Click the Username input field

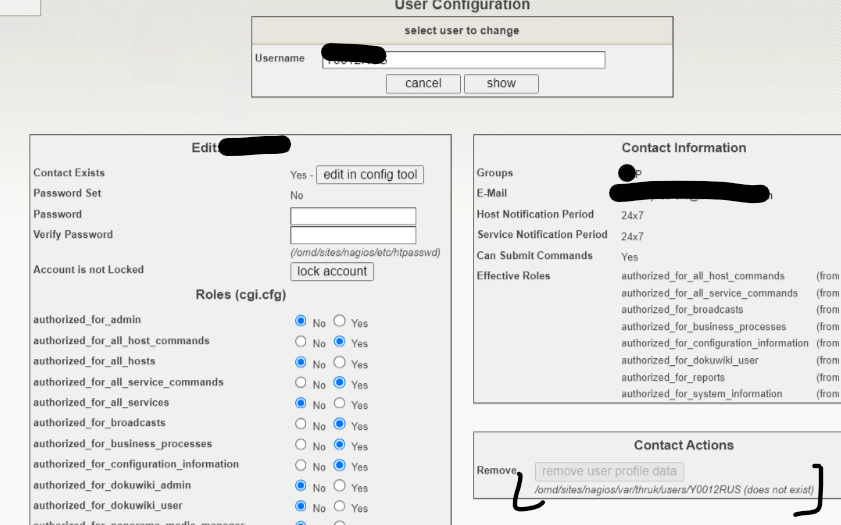[x=464, y=60]
